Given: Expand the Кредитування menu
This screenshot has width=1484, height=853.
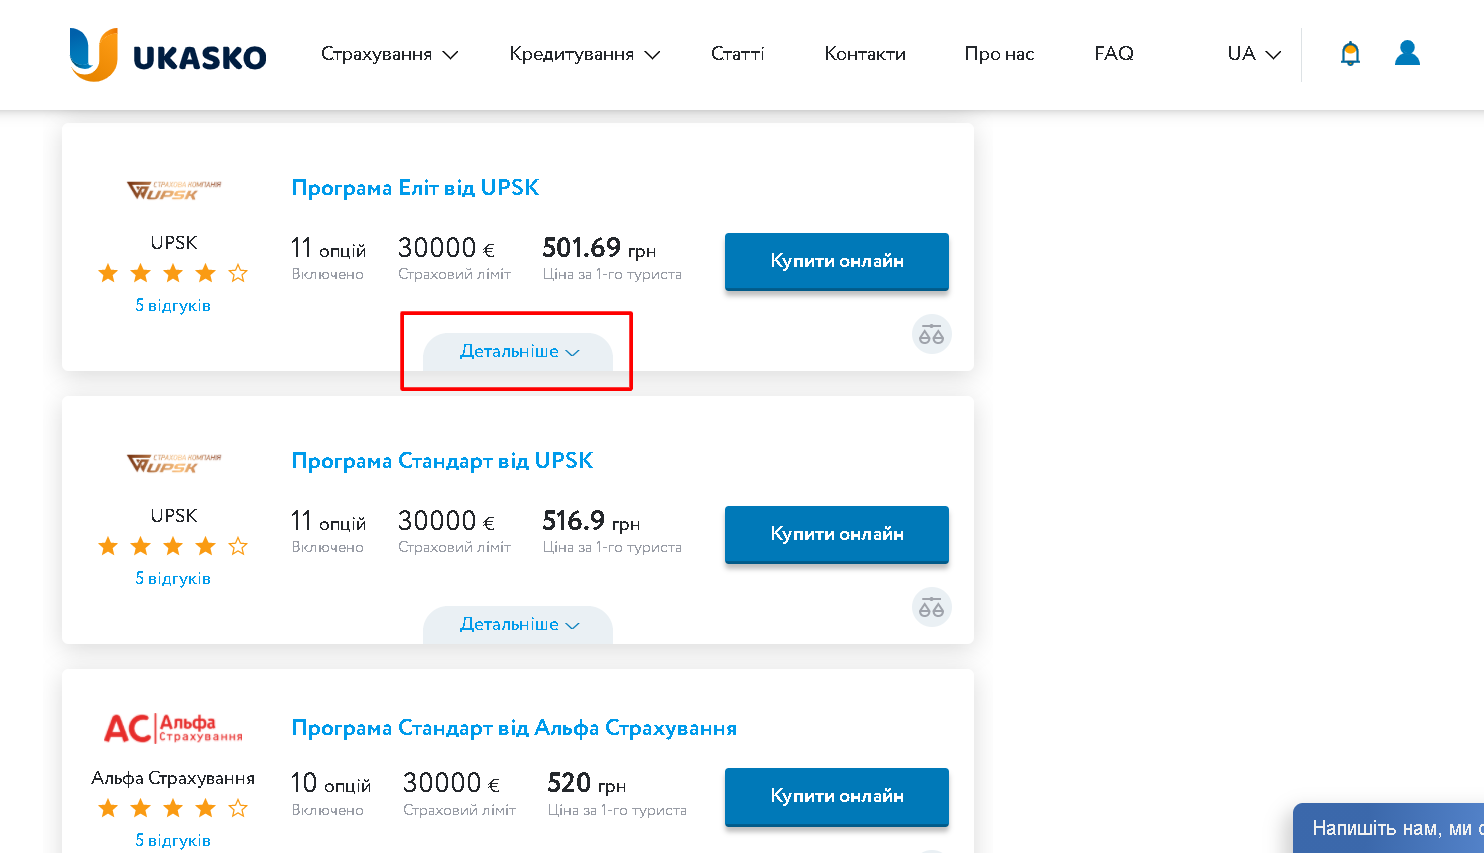Looking at the screenshot, I should pos(585,54).
